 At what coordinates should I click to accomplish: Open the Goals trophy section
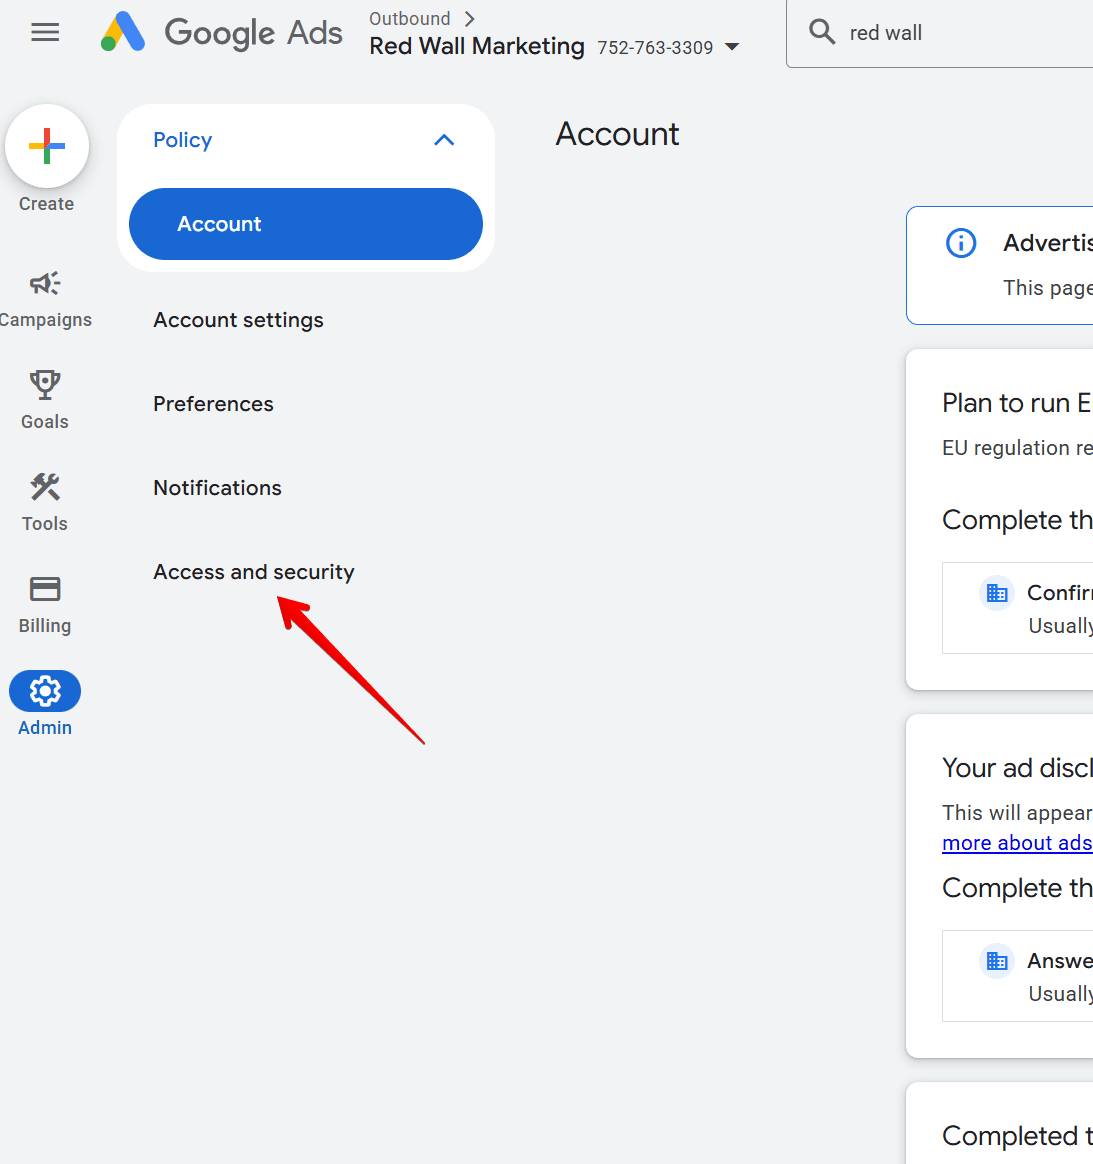pos(45,401)
